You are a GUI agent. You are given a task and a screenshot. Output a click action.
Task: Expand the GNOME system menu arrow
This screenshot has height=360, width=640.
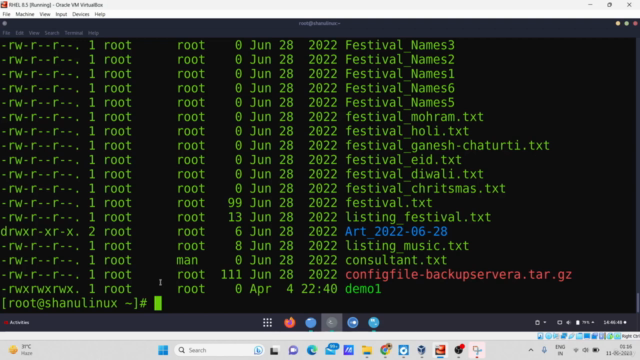tap(593, 322)
